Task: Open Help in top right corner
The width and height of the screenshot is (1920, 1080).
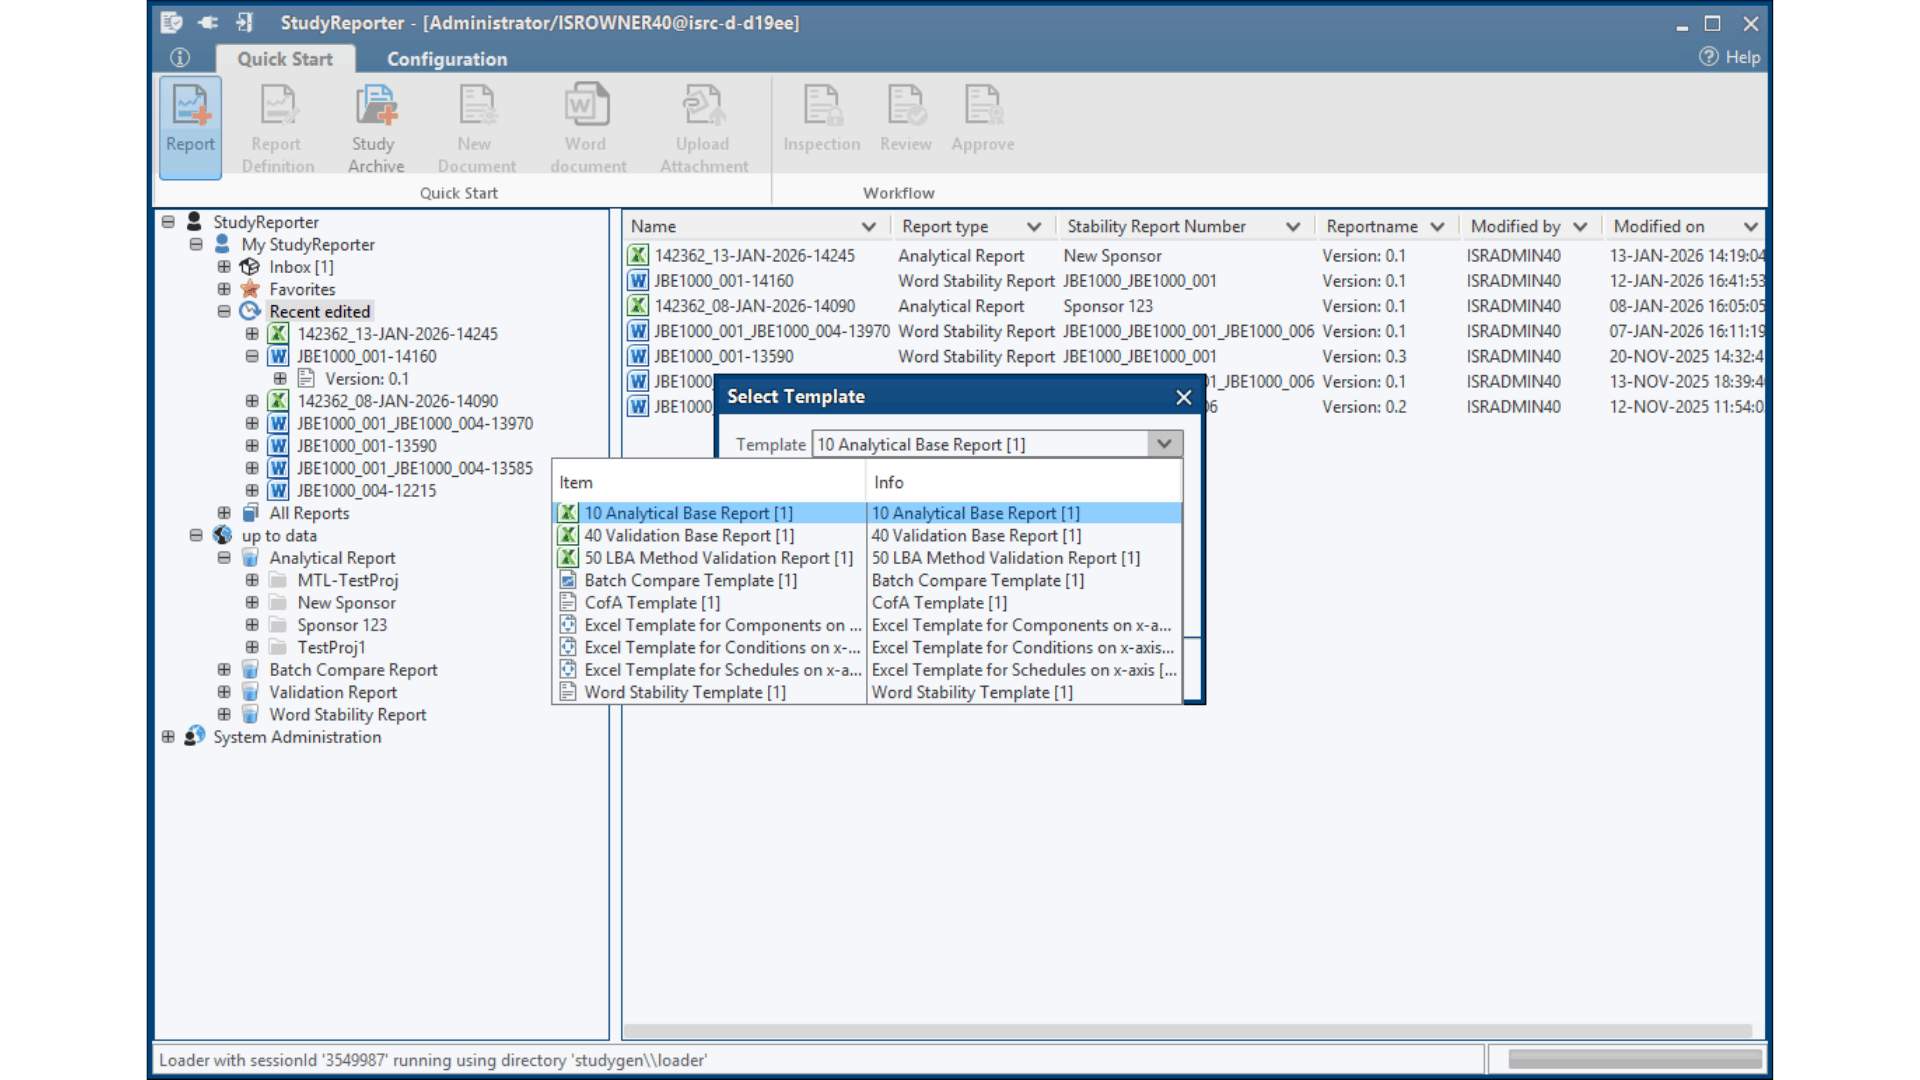Action: tap(1730, 57)
